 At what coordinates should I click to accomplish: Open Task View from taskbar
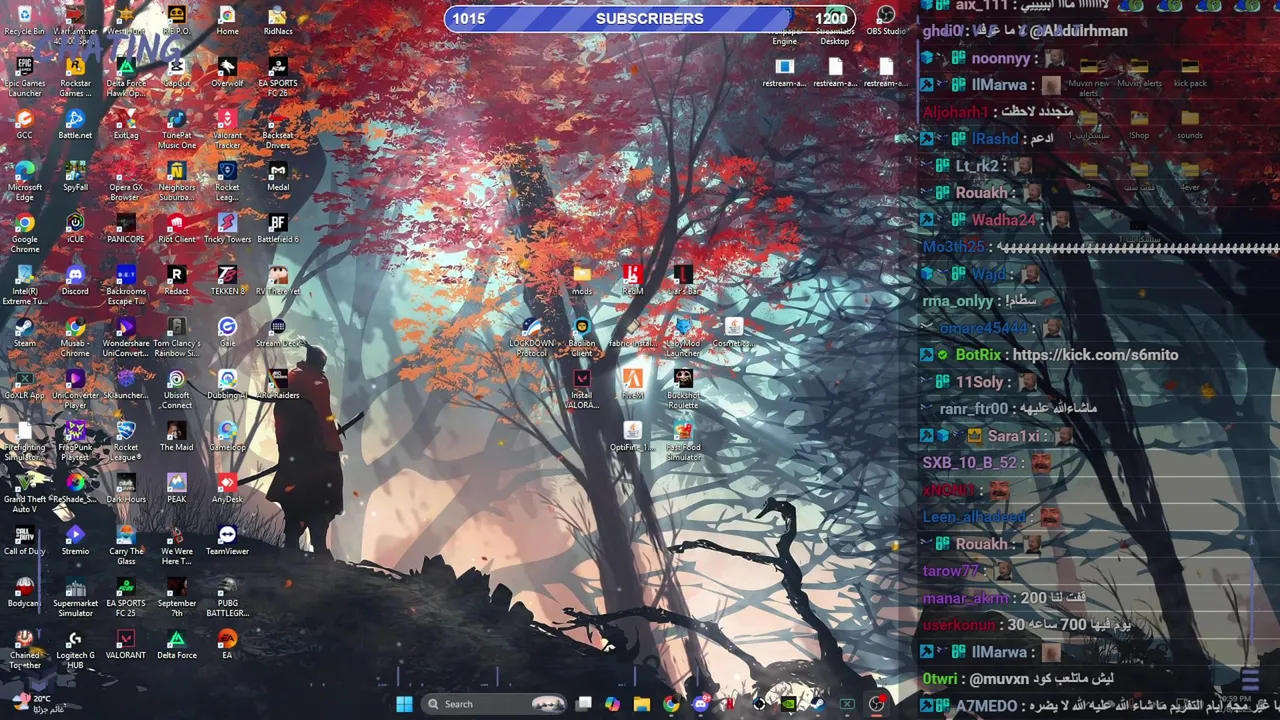[584, 704]
